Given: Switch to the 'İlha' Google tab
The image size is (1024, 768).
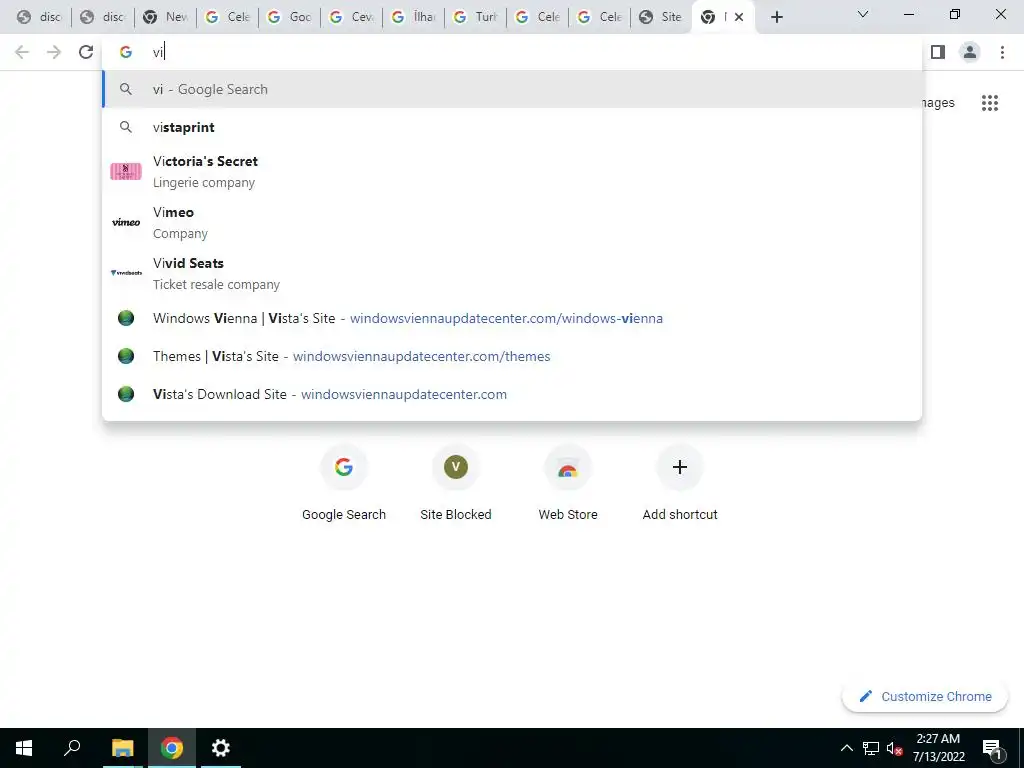Looking at the screenshot, I should point(413,18).
